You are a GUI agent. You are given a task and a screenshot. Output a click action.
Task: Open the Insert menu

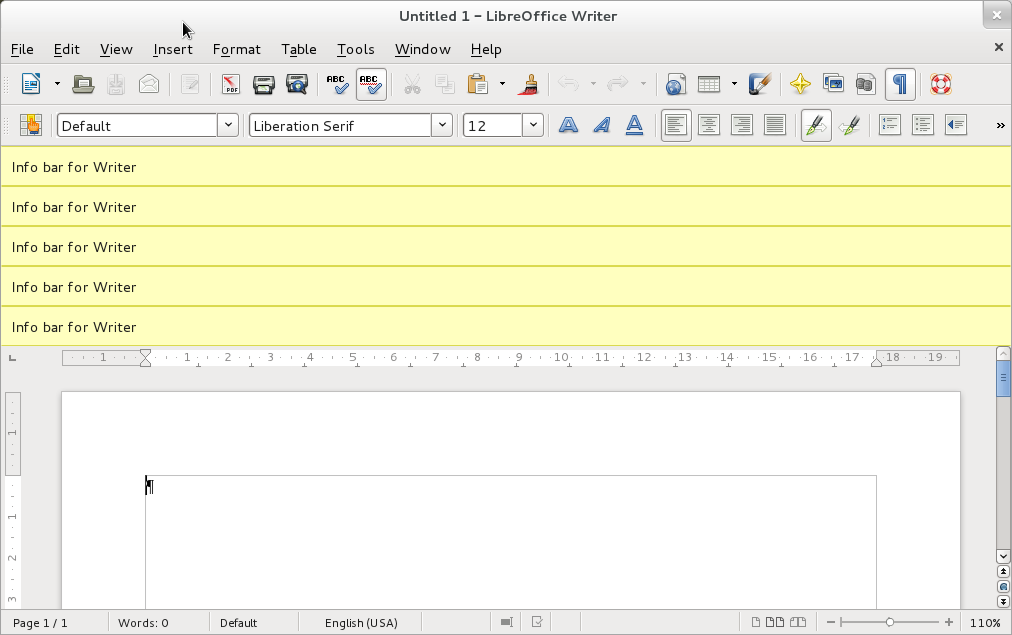click(x=173, y=49)
